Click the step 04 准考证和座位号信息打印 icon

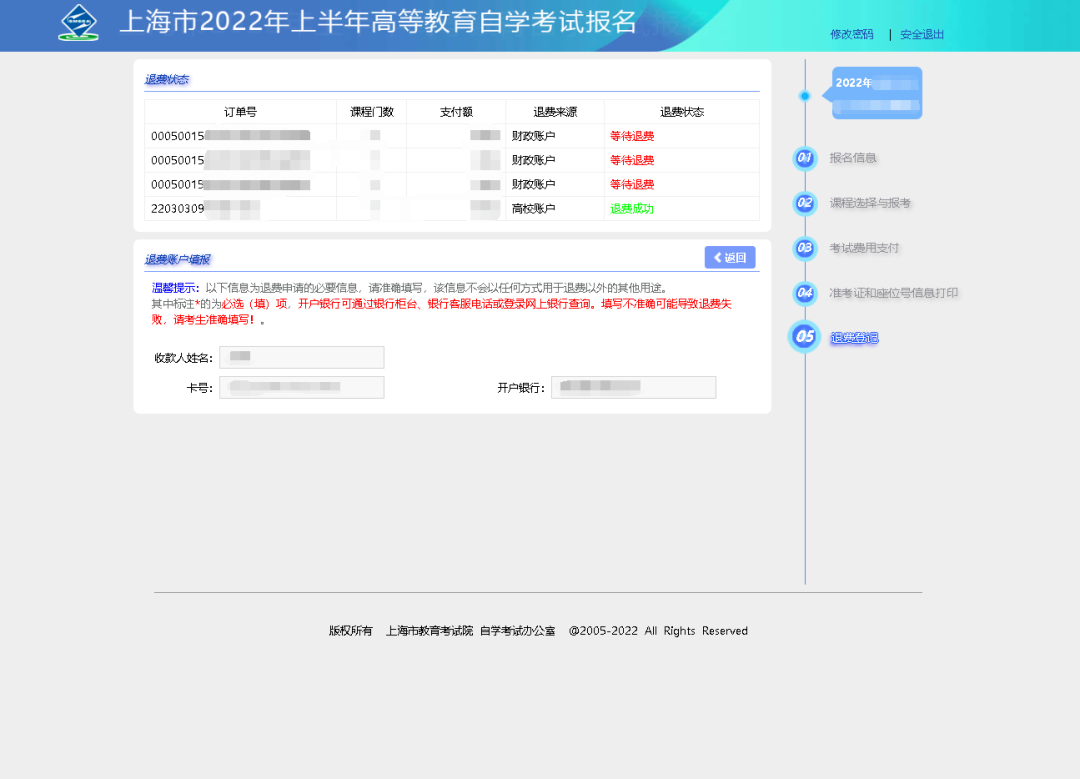point(804,293)
